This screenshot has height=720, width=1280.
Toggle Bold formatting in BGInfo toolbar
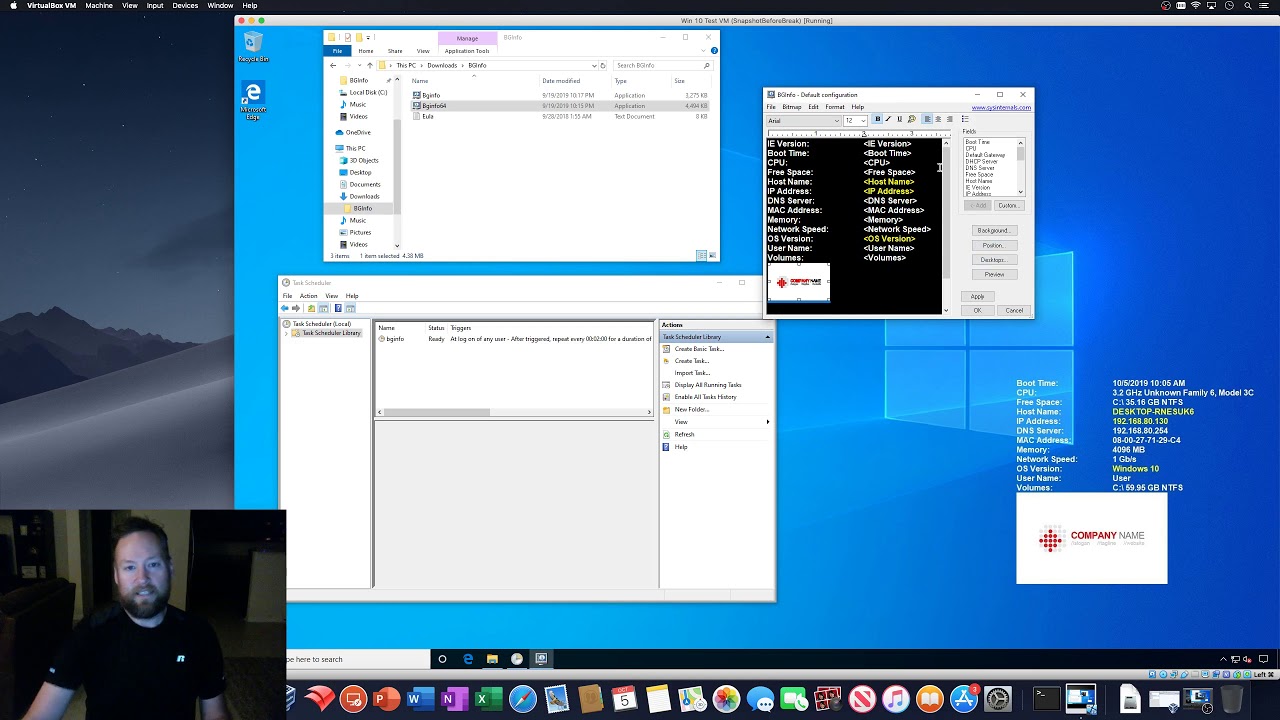coord(877,119)
